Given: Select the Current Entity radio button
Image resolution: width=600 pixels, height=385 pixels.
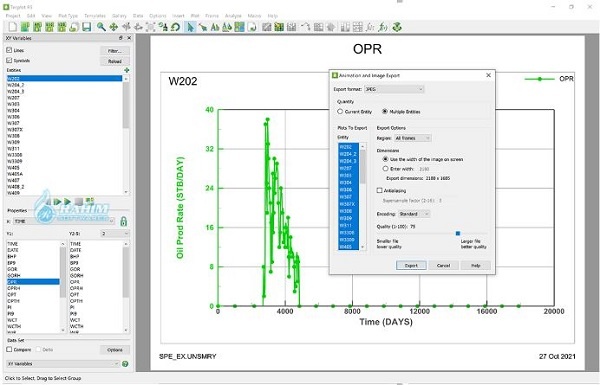Looking at the screenshot, I should (x=340, y=111).
